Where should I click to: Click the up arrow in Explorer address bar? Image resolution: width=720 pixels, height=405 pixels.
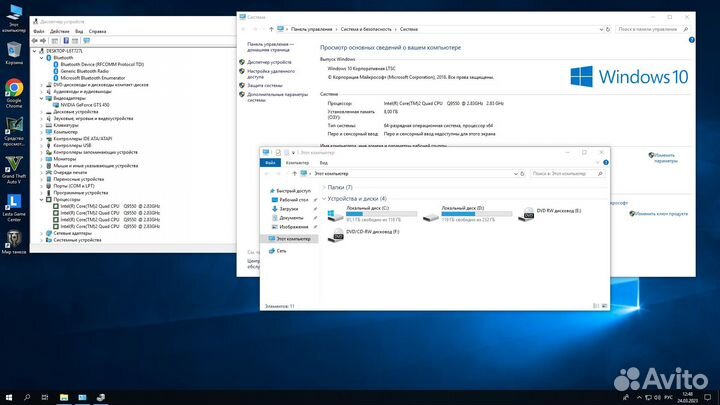coord(294,174)
